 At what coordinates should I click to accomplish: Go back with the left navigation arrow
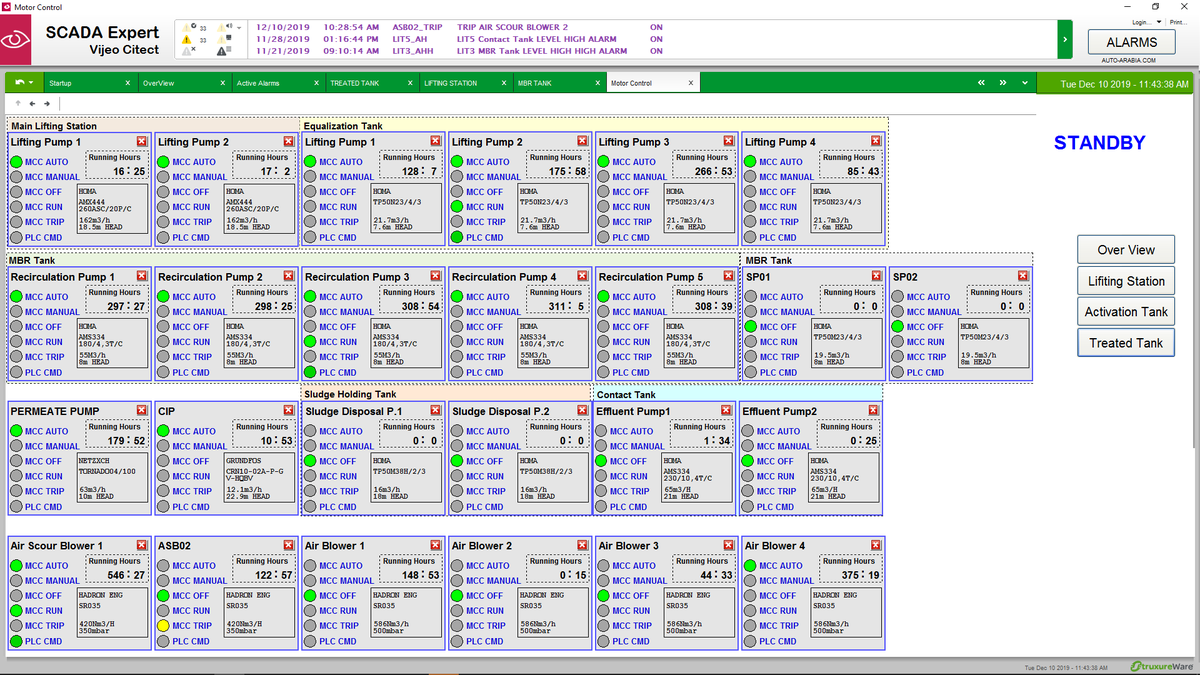click(32, 103)
